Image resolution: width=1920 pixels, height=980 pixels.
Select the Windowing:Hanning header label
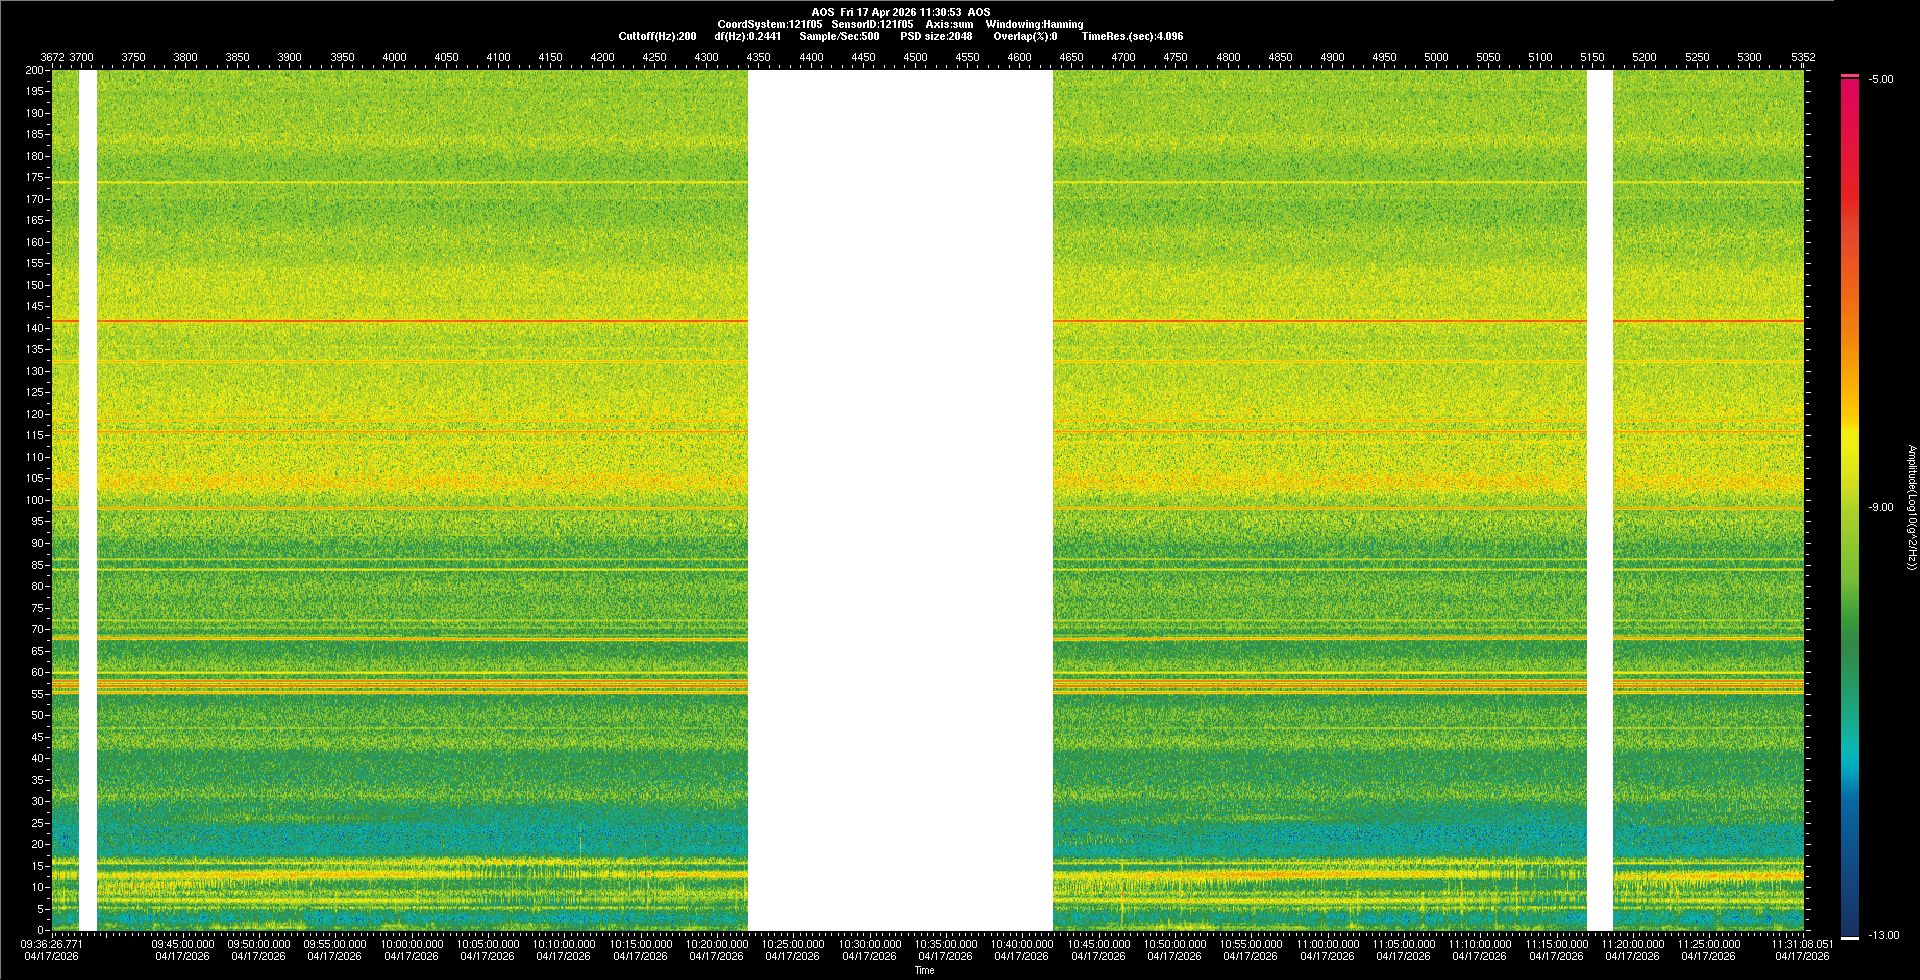point(1034,24)
